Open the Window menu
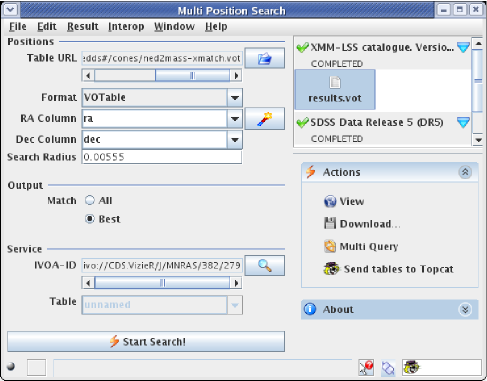The height and width of the screenshot is (381, 487). pos(174,26)
